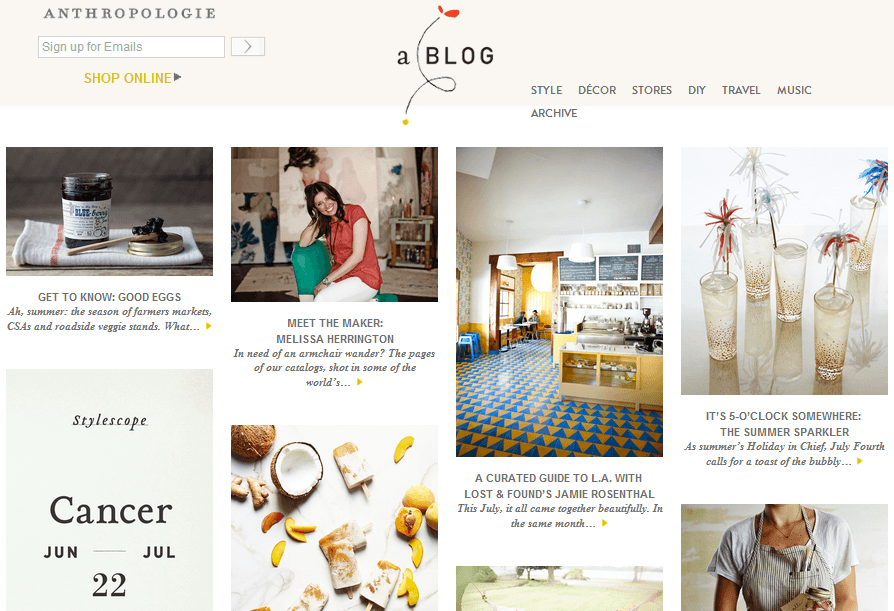This screenshot has height=611, width=894.
Task: Go to the STORES section
Action: tap(652, 90)
